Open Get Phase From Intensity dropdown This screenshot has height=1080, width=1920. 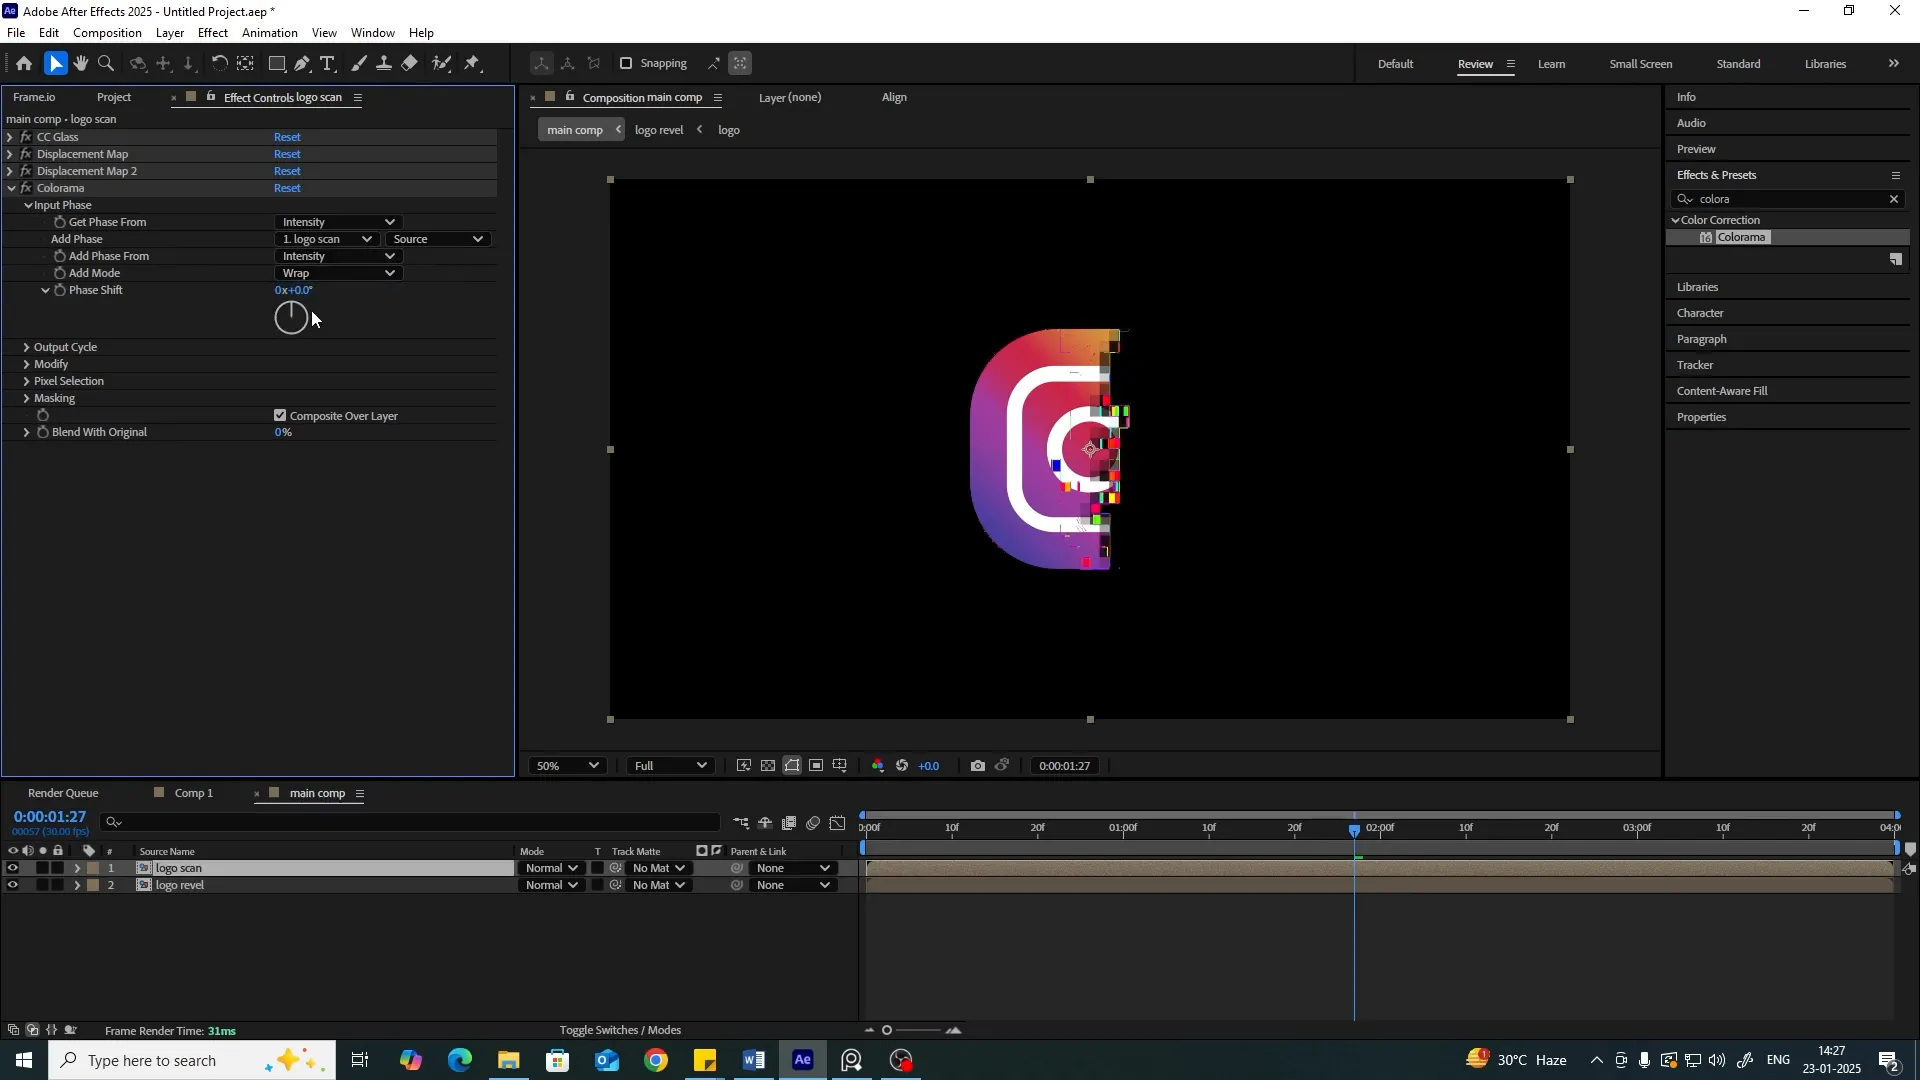click(338, 222)
